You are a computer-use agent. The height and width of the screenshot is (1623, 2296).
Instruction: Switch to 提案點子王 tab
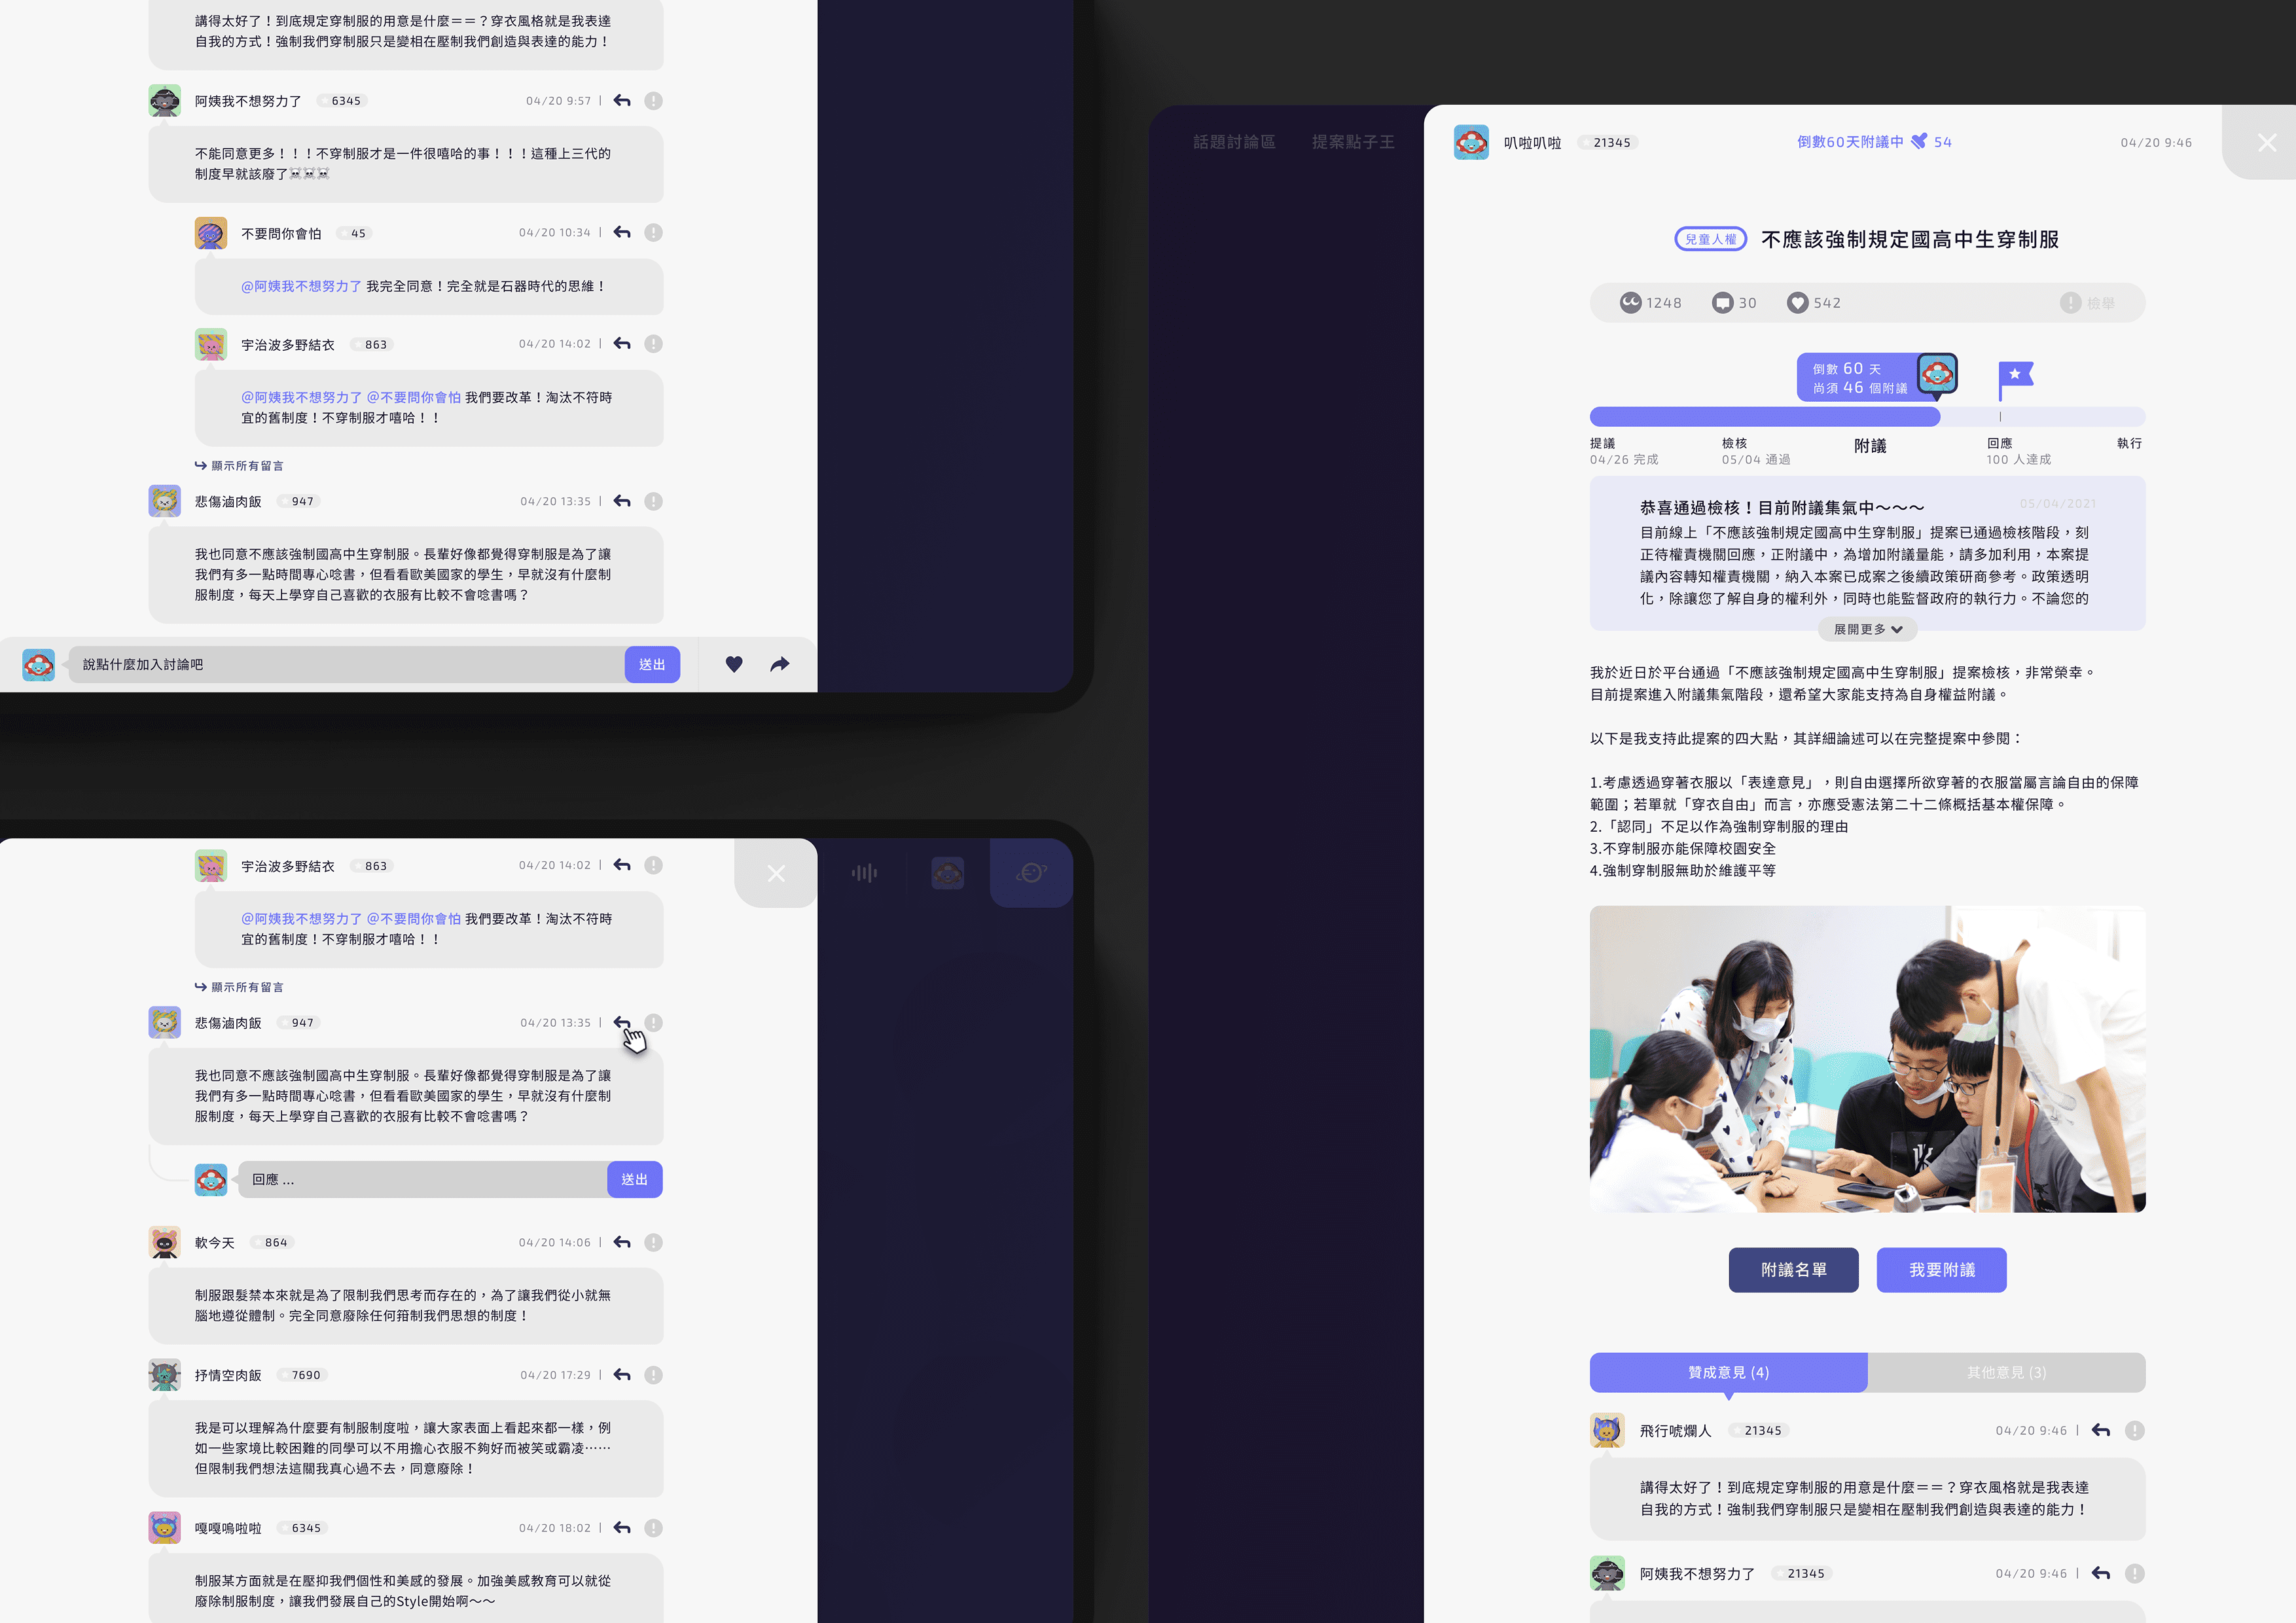(x=1353, y=142)
